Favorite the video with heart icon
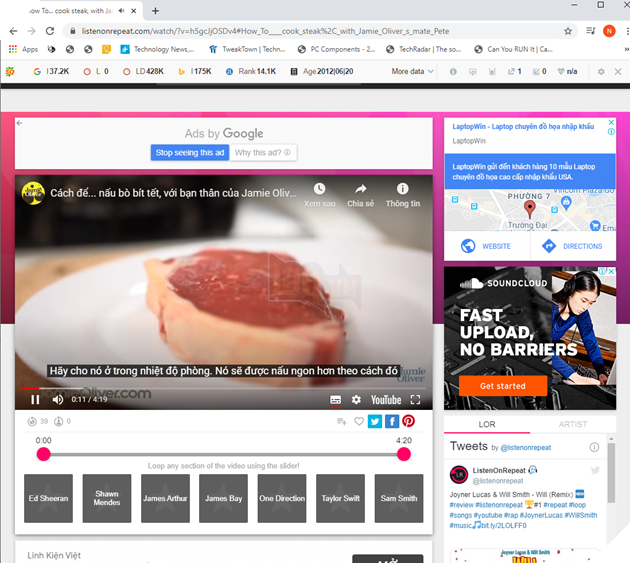Viewport: 630px width, 563px height. (x=359, y=421)
